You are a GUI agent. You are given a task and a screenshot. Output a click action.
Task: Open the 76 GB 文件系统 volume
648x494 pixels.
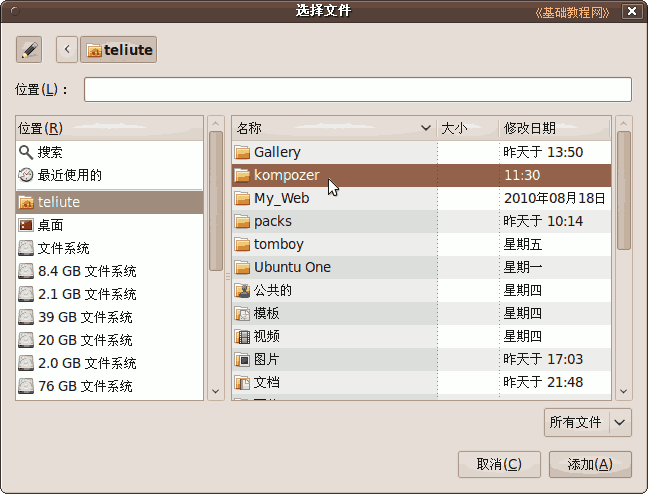[x=110, y=386]
